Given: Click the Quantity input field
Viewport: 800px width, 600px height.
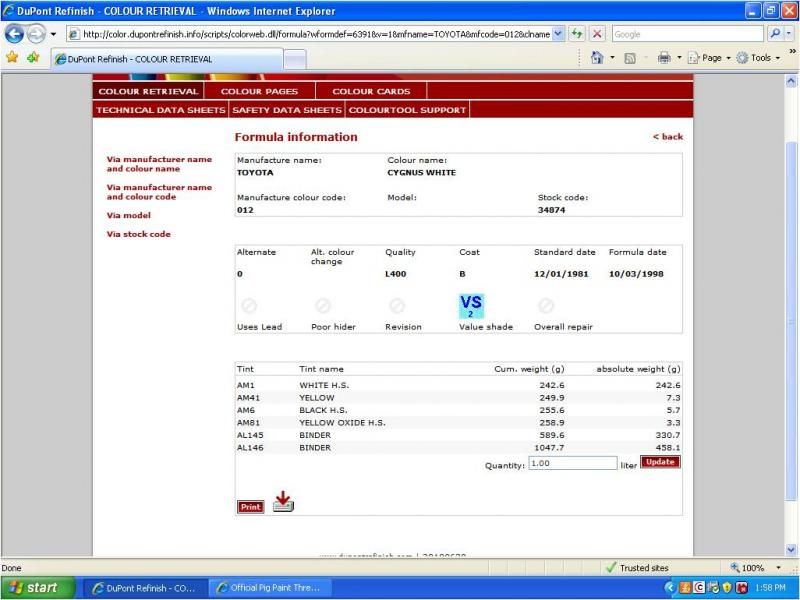Looking at the screenshot, I should pos(572,463).
